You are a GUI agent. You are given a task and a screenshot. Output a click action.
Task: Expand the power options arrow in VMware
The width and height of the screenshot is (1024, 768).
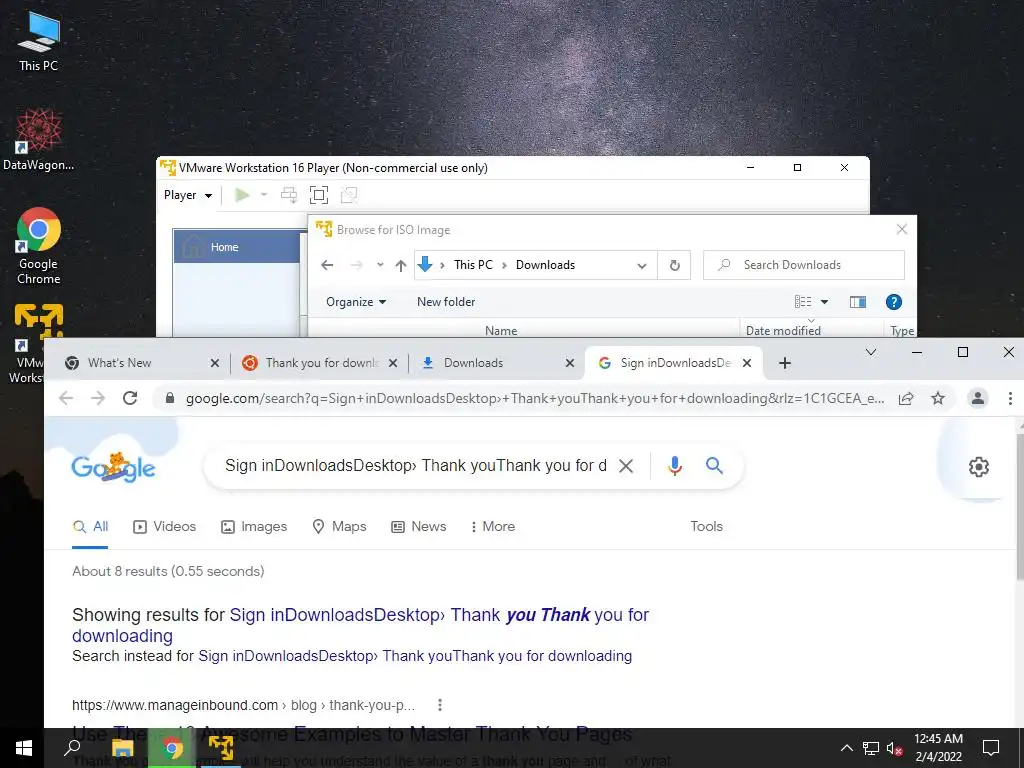click(x=264, y=195)
